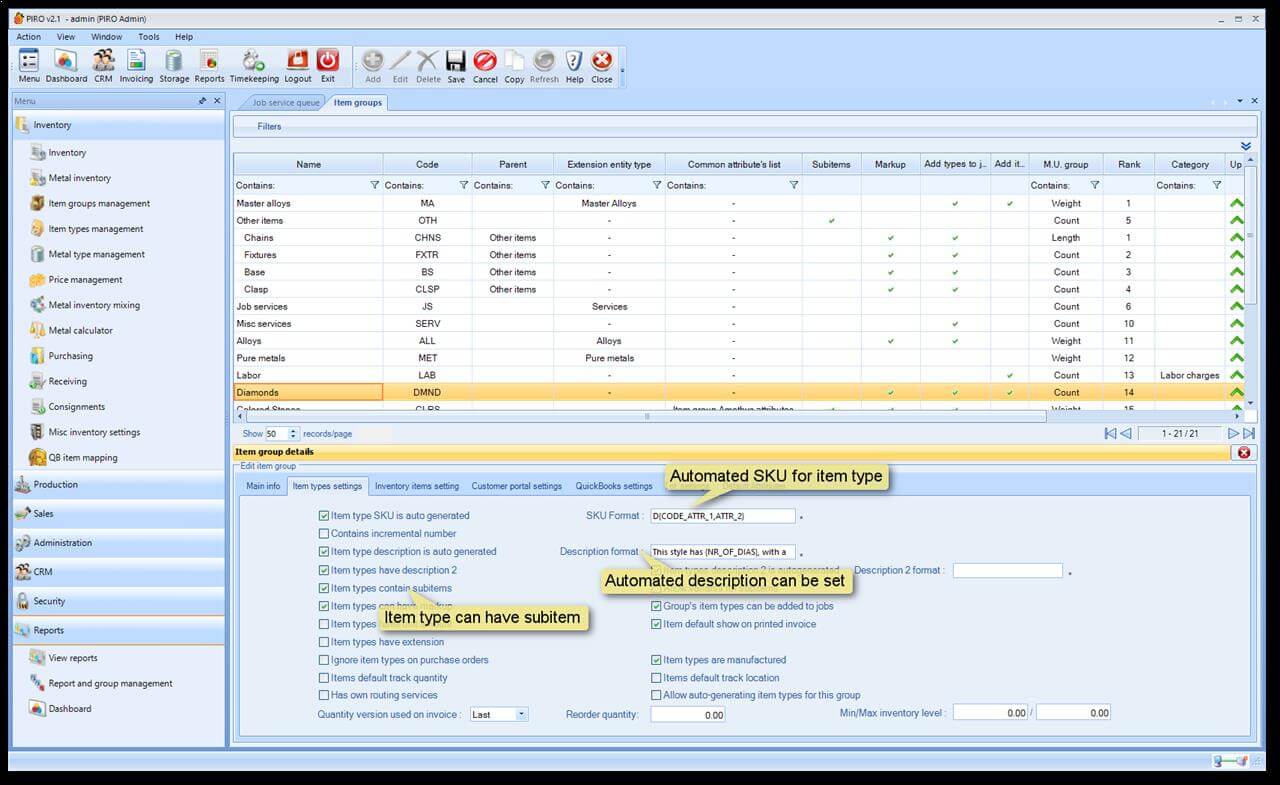Image resolution: width=1280 pixels, height=785 pixels.
Task: Expand the Production menu section
Action: (118, 484)
